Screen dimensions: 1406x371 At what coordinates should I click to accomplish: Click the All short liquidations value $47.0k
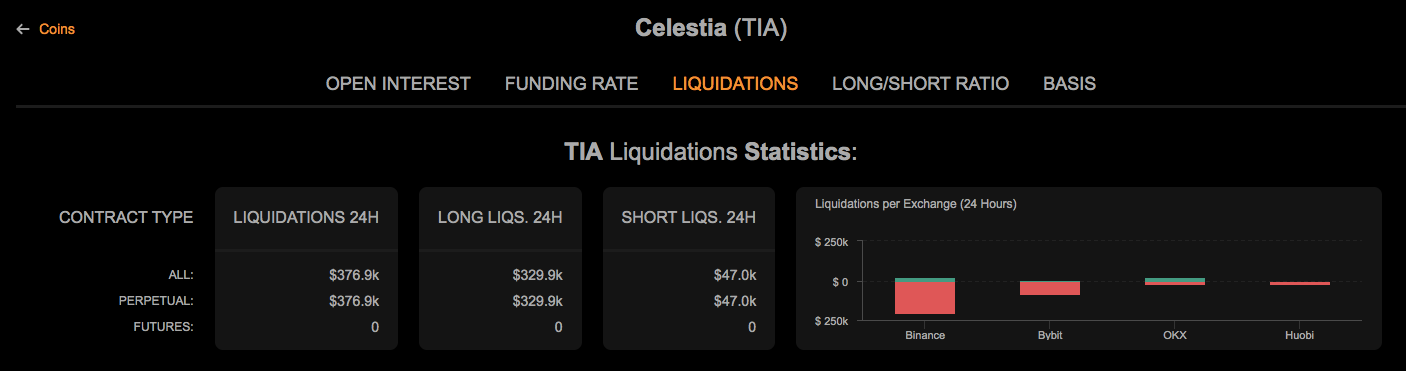[x=734, y=275]
